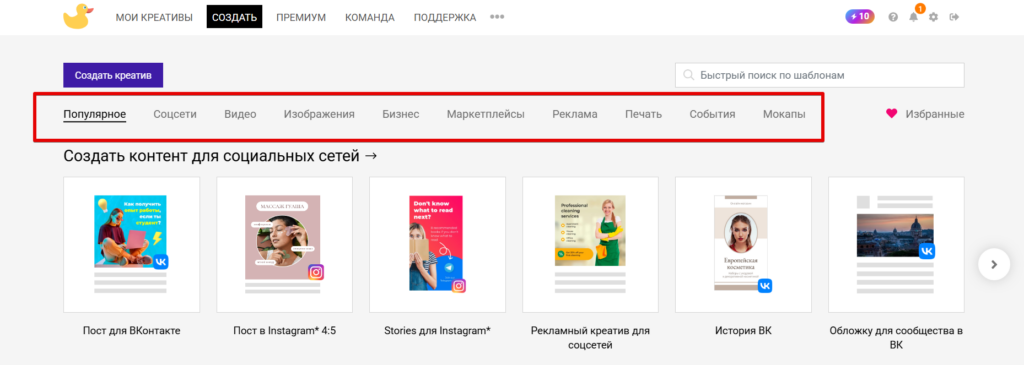Select the История ВК thumbnail
Image resolution: width=1024 pixels, height=365 pixels.
tap(743, 244)
